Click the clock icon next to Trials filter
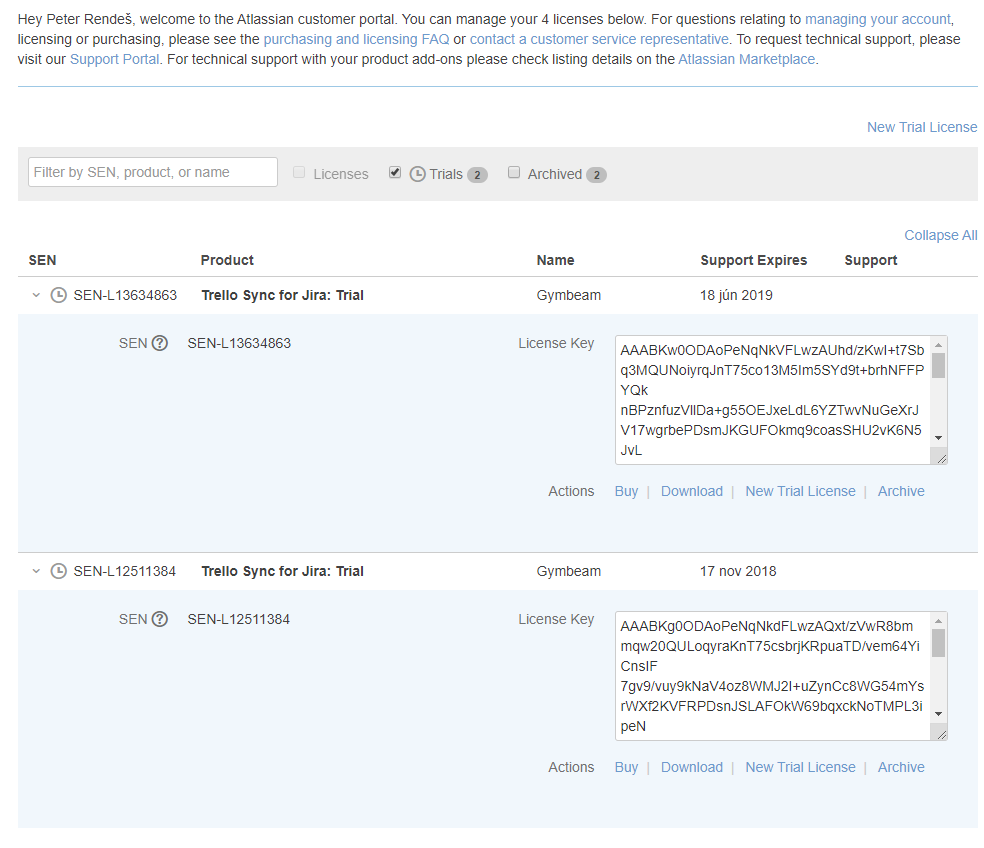The width and height of the screenshot is (984, 848). click(x=417, y=174)
